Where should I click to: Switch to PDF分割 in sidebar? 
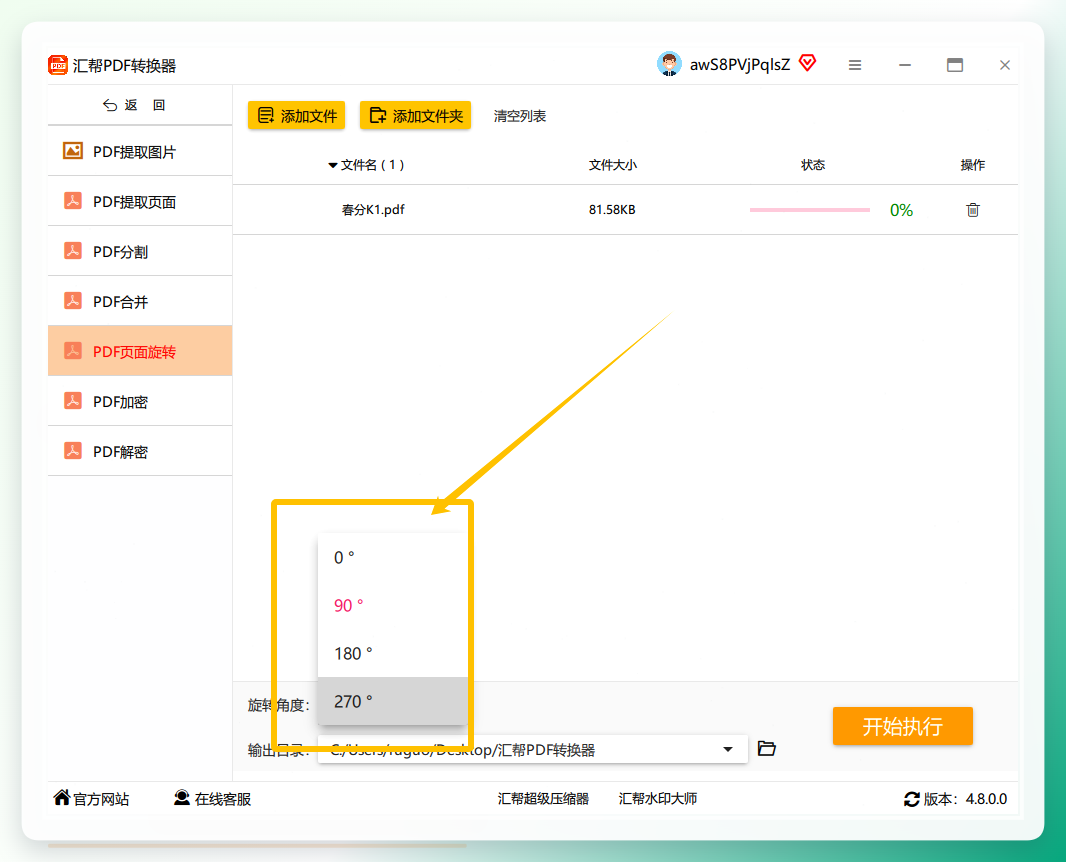coord(140,252)
